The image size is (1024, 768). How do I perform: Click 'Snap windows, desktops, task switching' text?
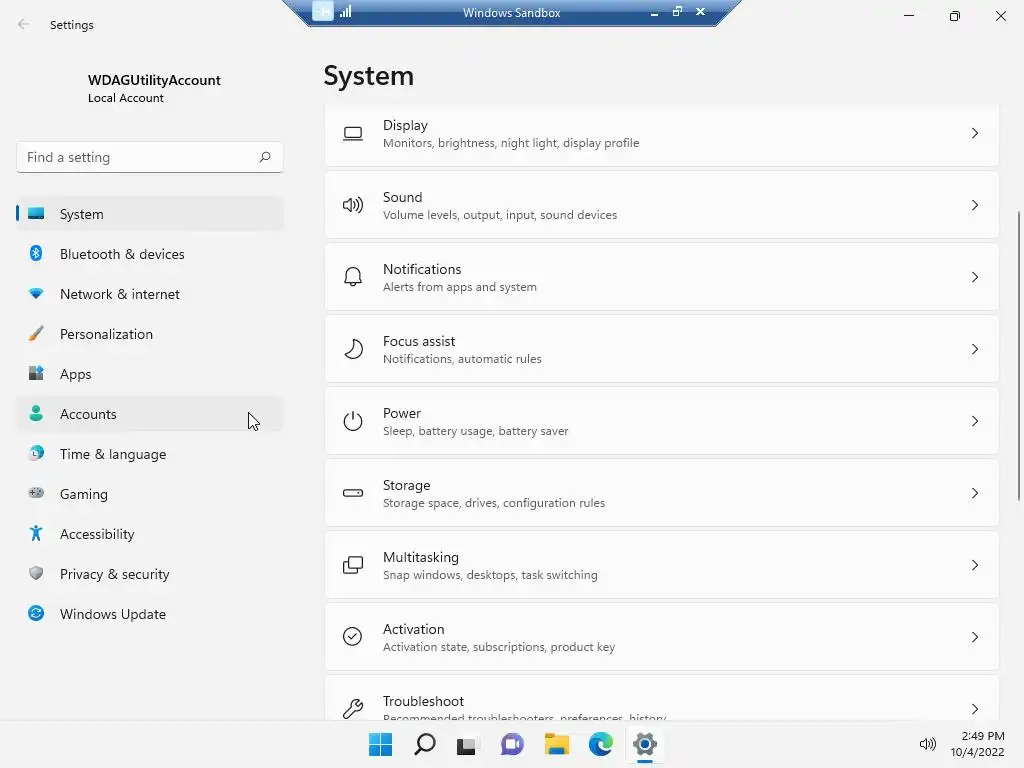(490, 575)
